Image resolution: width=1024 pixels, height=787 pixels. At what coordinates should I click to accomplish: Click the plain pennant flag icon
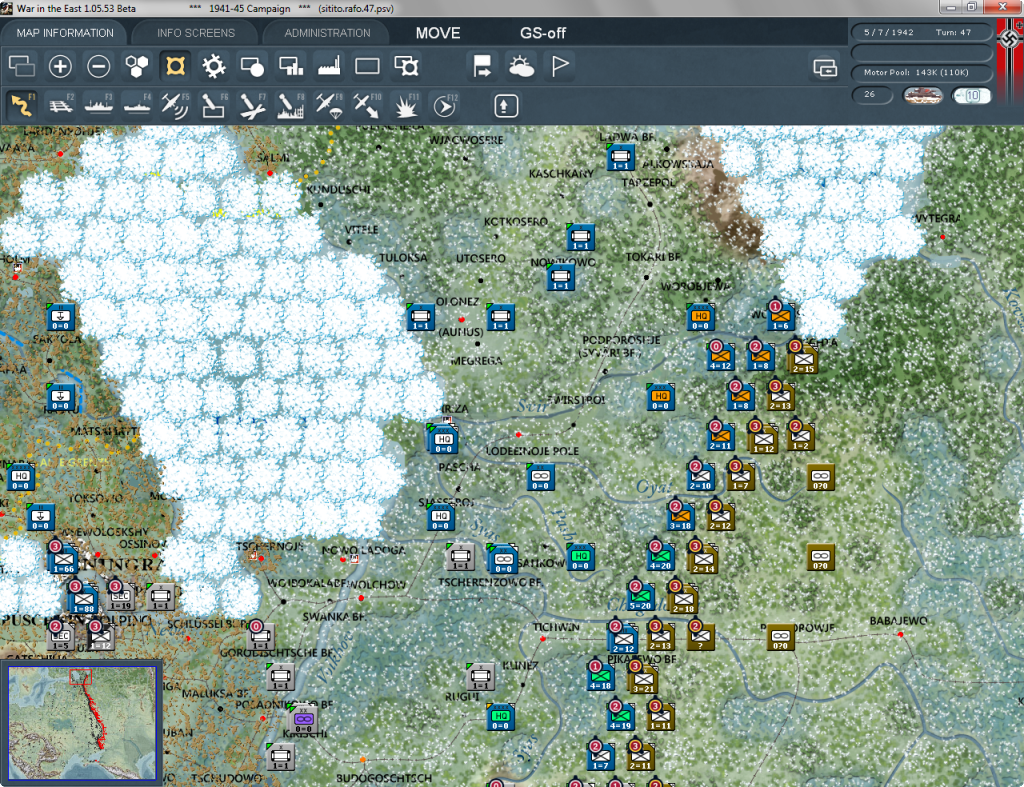(x=560, y=66)
